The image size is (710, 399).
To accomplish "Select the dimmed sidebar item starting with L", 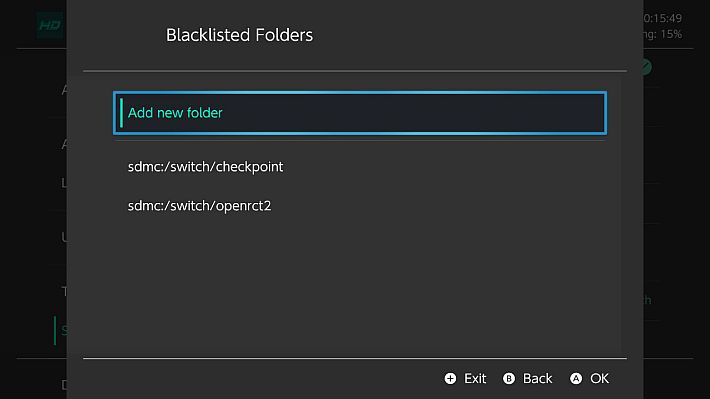I will click(64, 183).
